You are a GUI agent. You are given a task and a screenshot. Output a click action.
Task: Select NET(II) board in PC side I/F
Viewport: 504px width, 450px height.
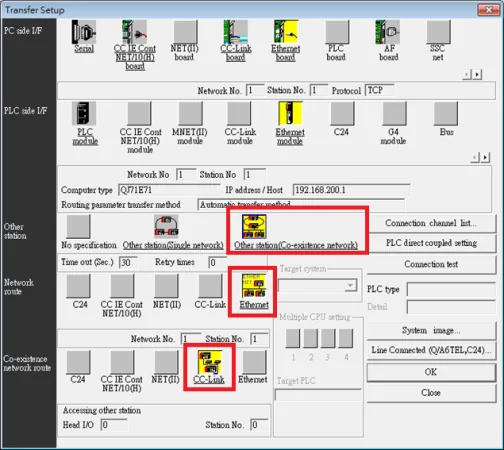pos(185,32)
